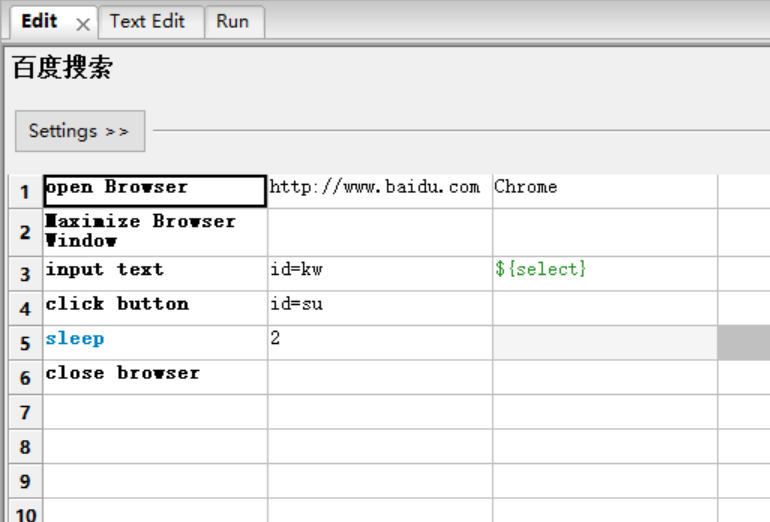770x522 pixels.
Task: Click the empty third cell in sleep row
Action: 605,343
